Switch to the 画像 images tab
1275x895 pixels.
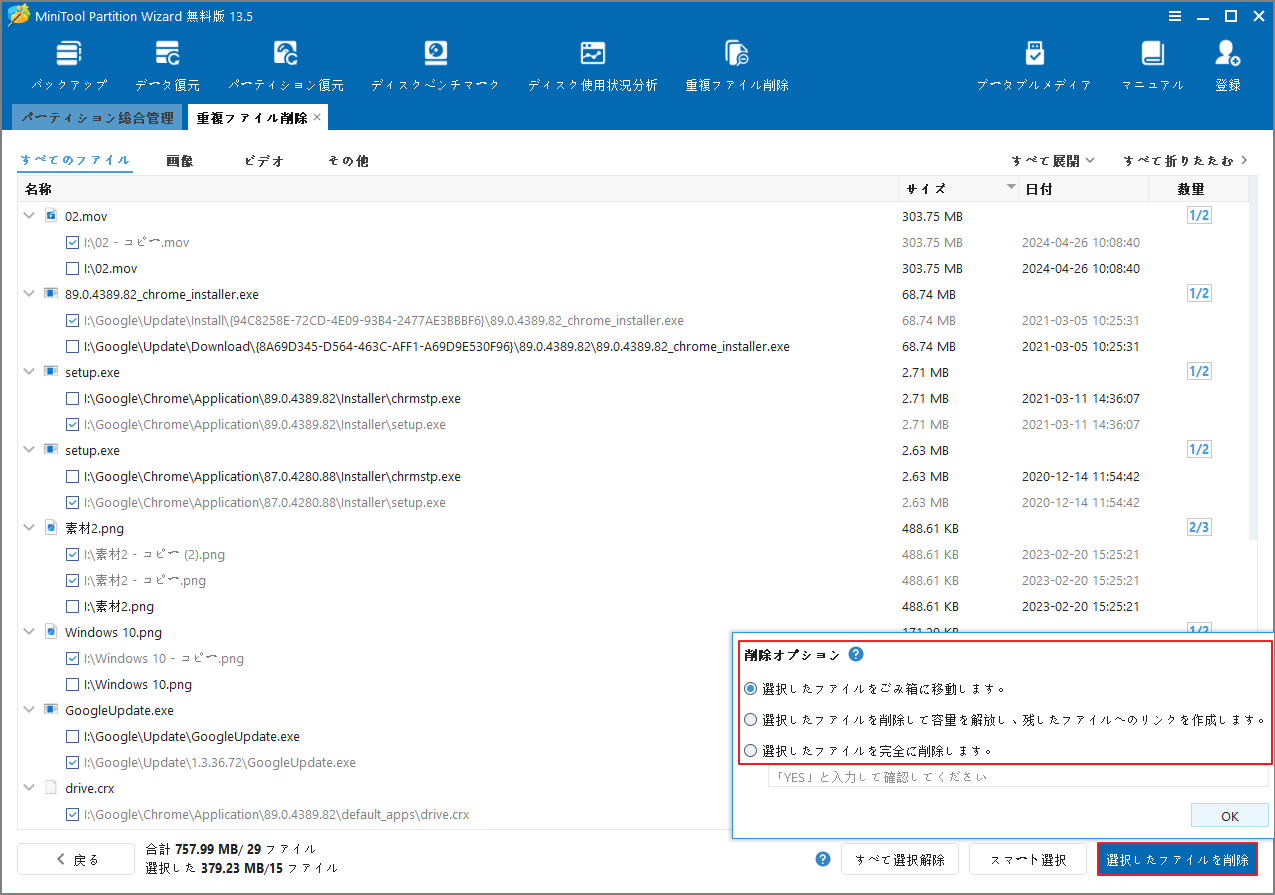179,160
